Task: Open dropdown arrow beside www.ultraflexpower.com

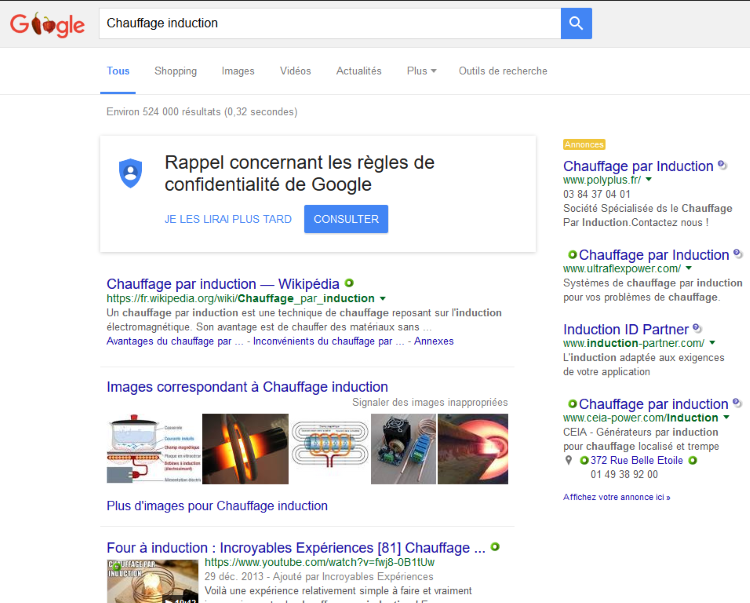Action: pos(689,268)
